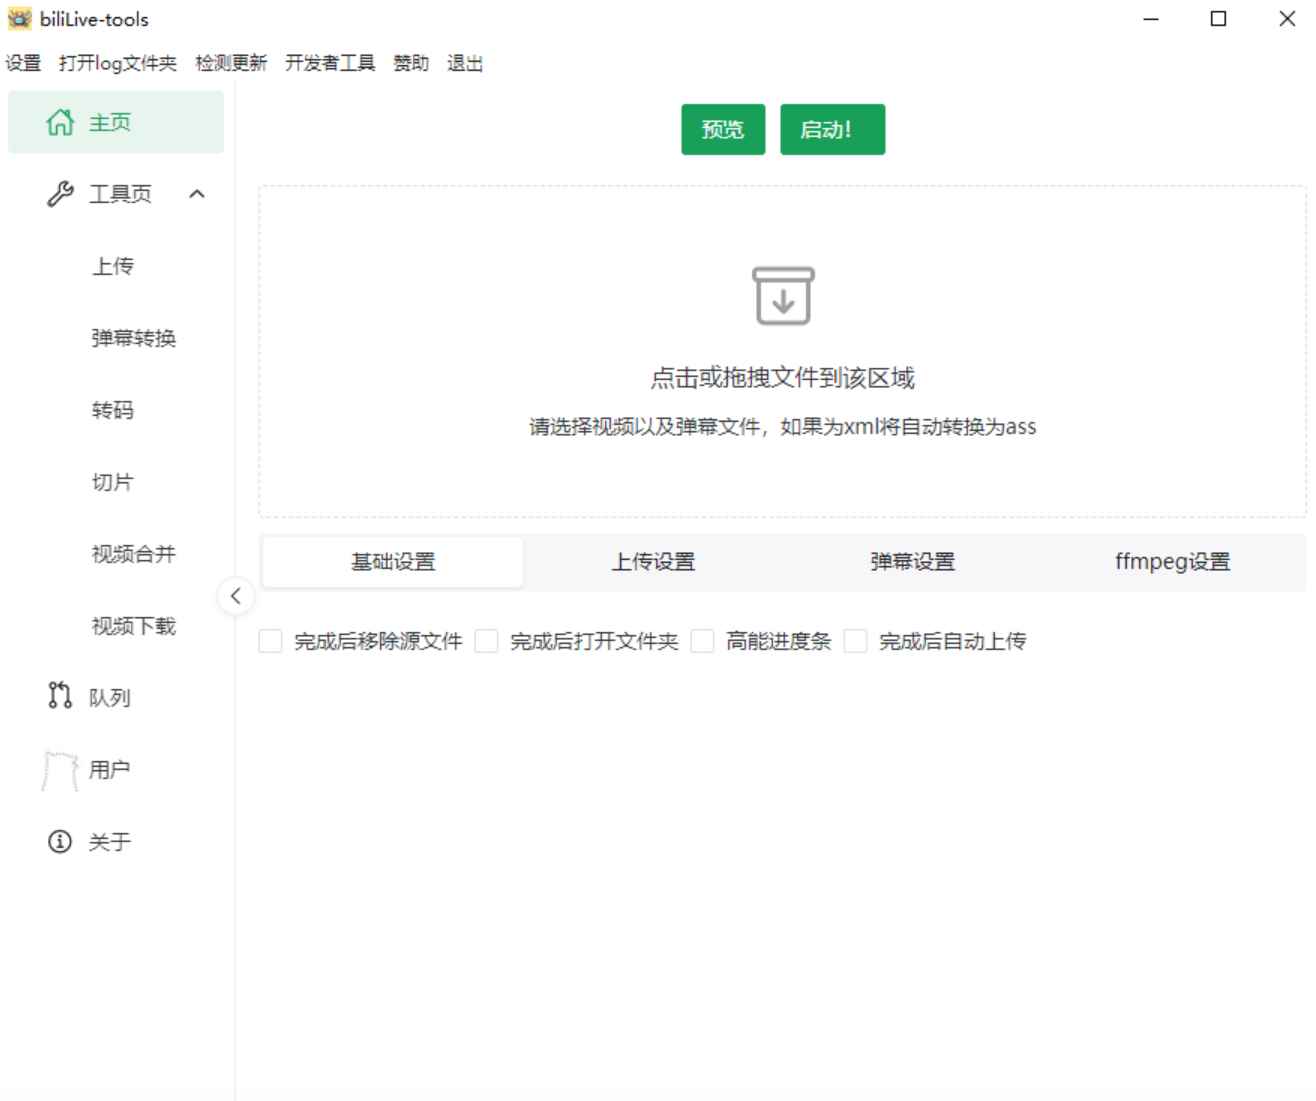Viewport: 1316px width, 1101px height.
Task: Open 检测更新 from the menu bar
Action: (231, 63)
